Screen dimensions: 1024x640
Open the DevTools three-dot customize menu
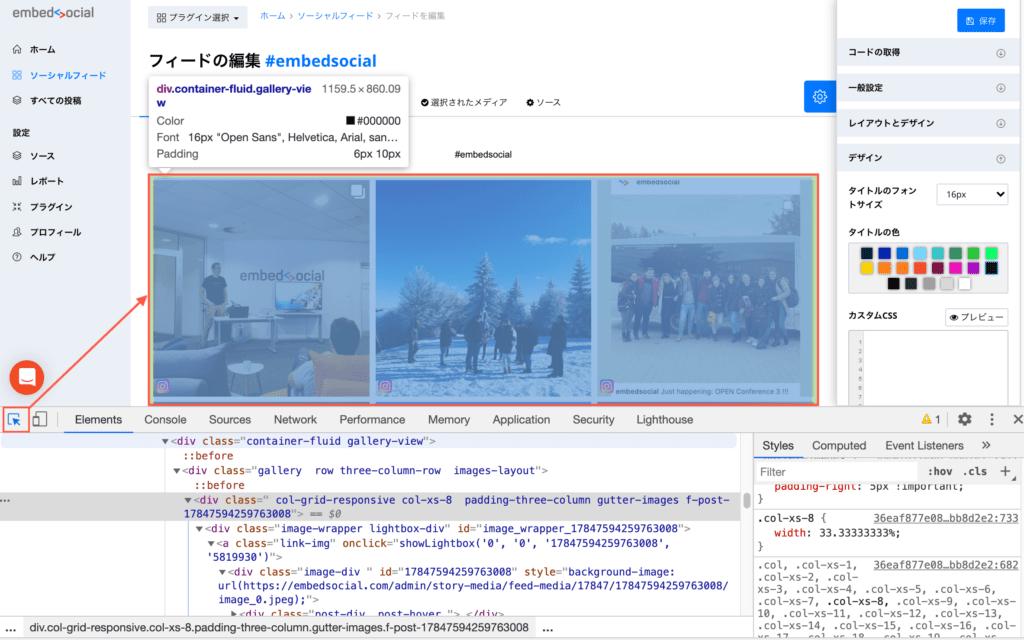click(991, 419)
